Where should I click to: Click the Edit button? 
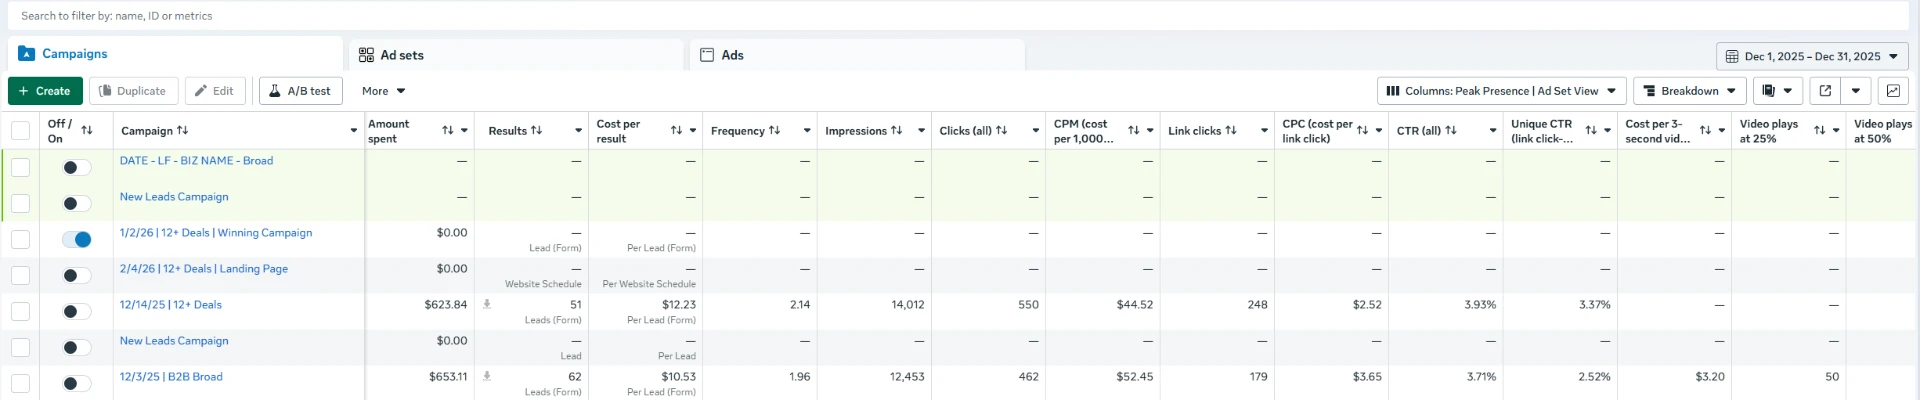click(x=215, y=91)
